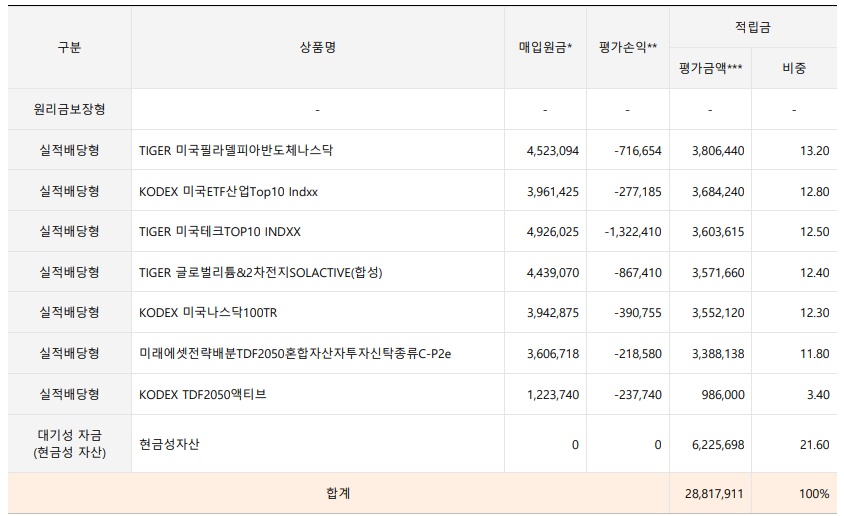The image size is (844, 516).
Task: Click purchase amount 4,523,094
Action: [553, 151]
